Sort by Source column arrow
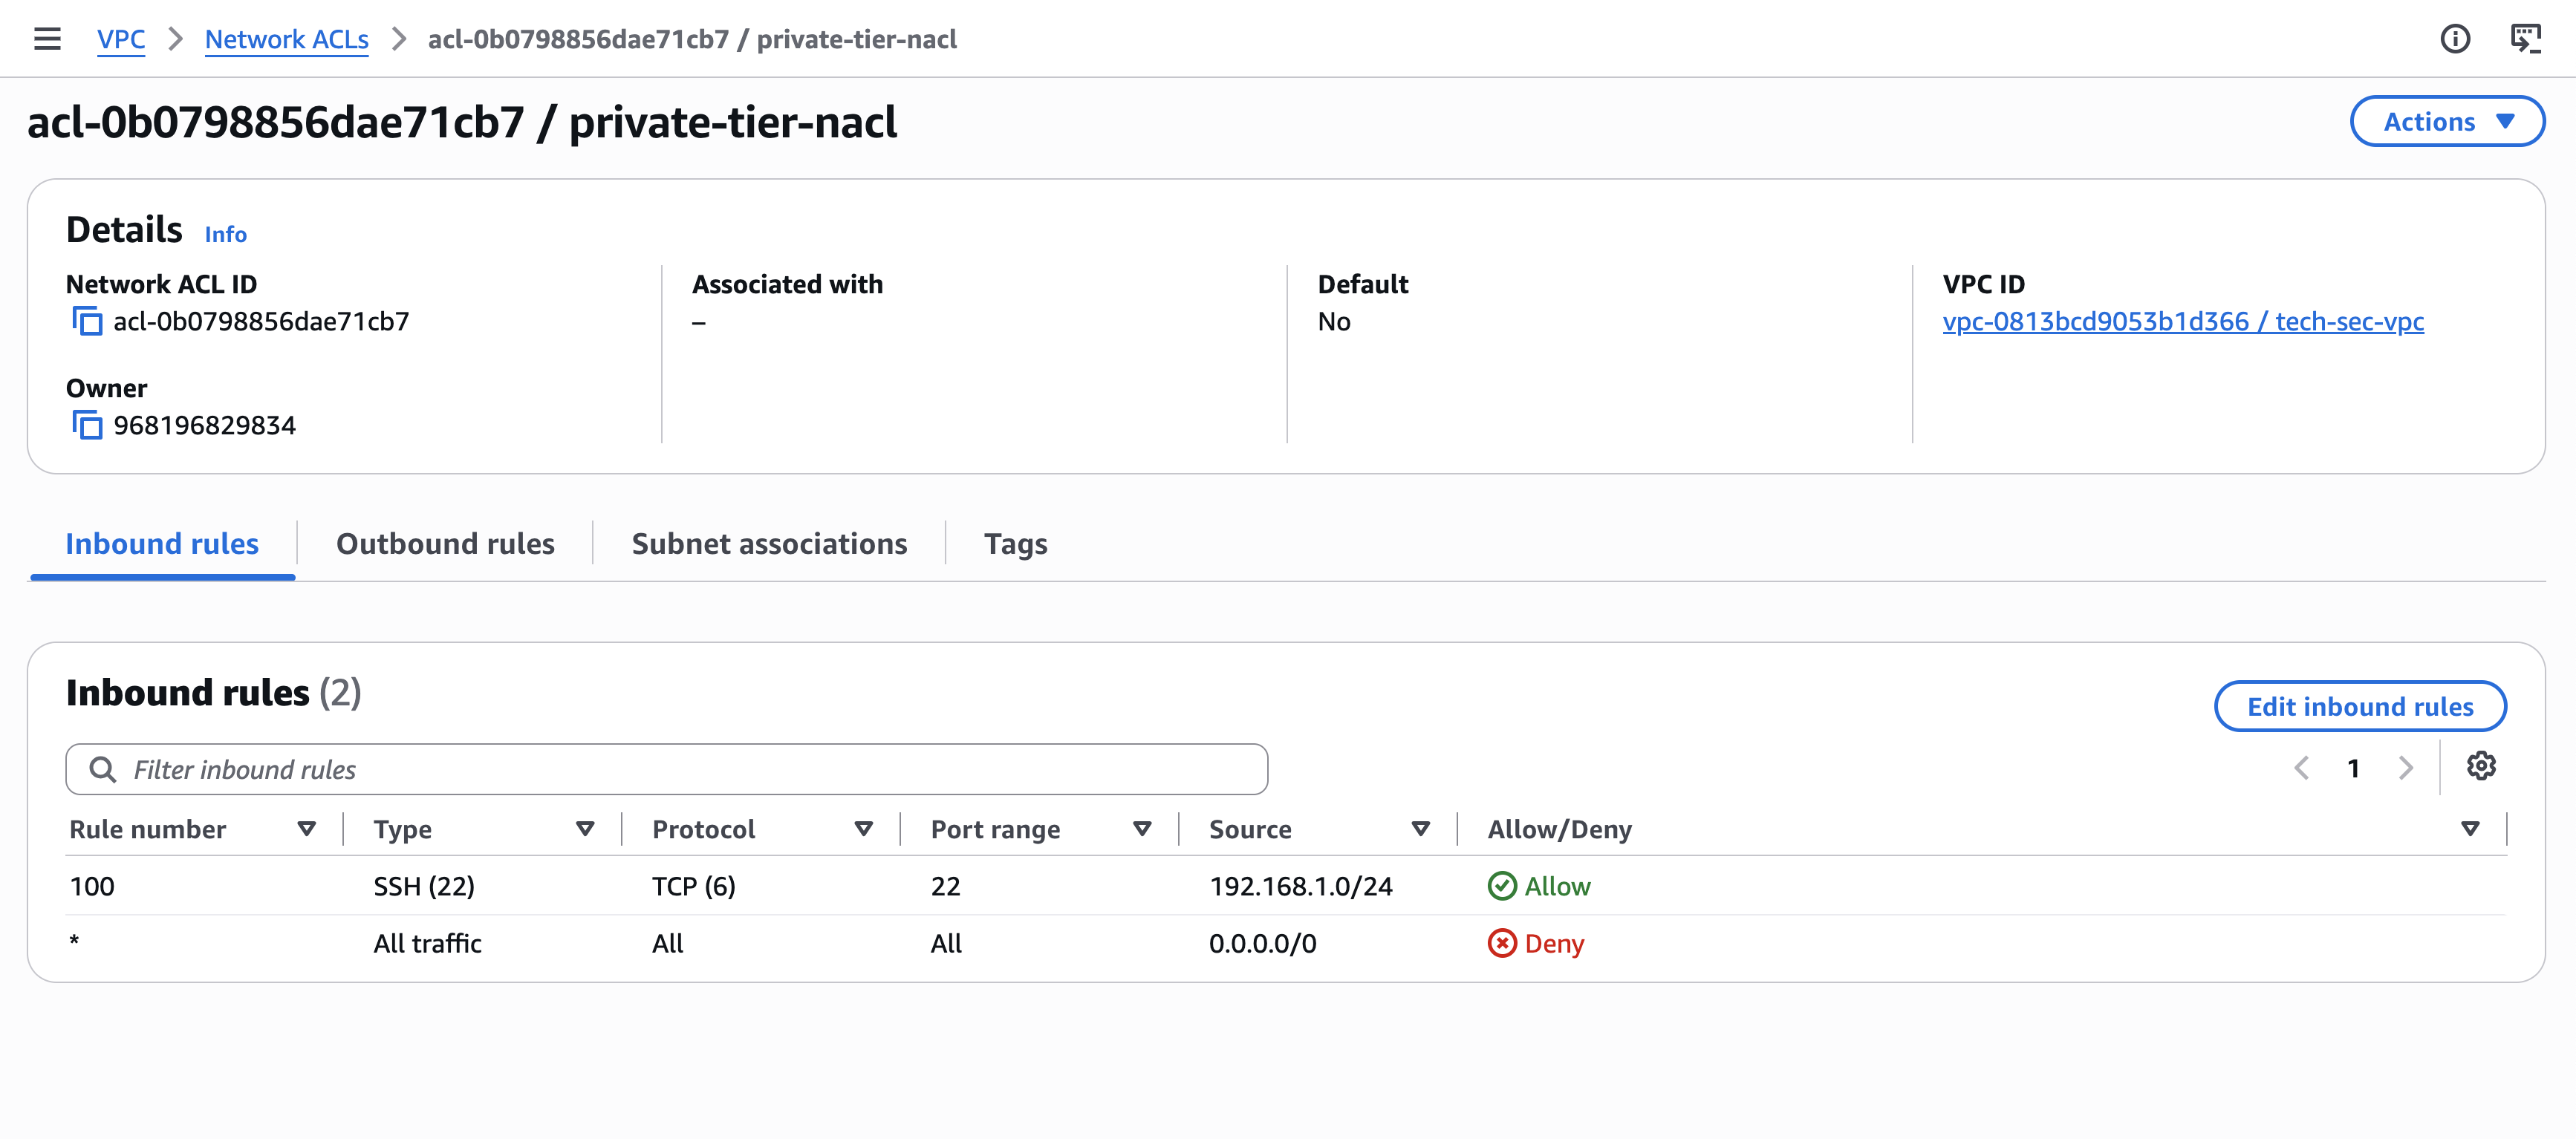The width and height of the screenshot is (2576, 1139). 1420,829
